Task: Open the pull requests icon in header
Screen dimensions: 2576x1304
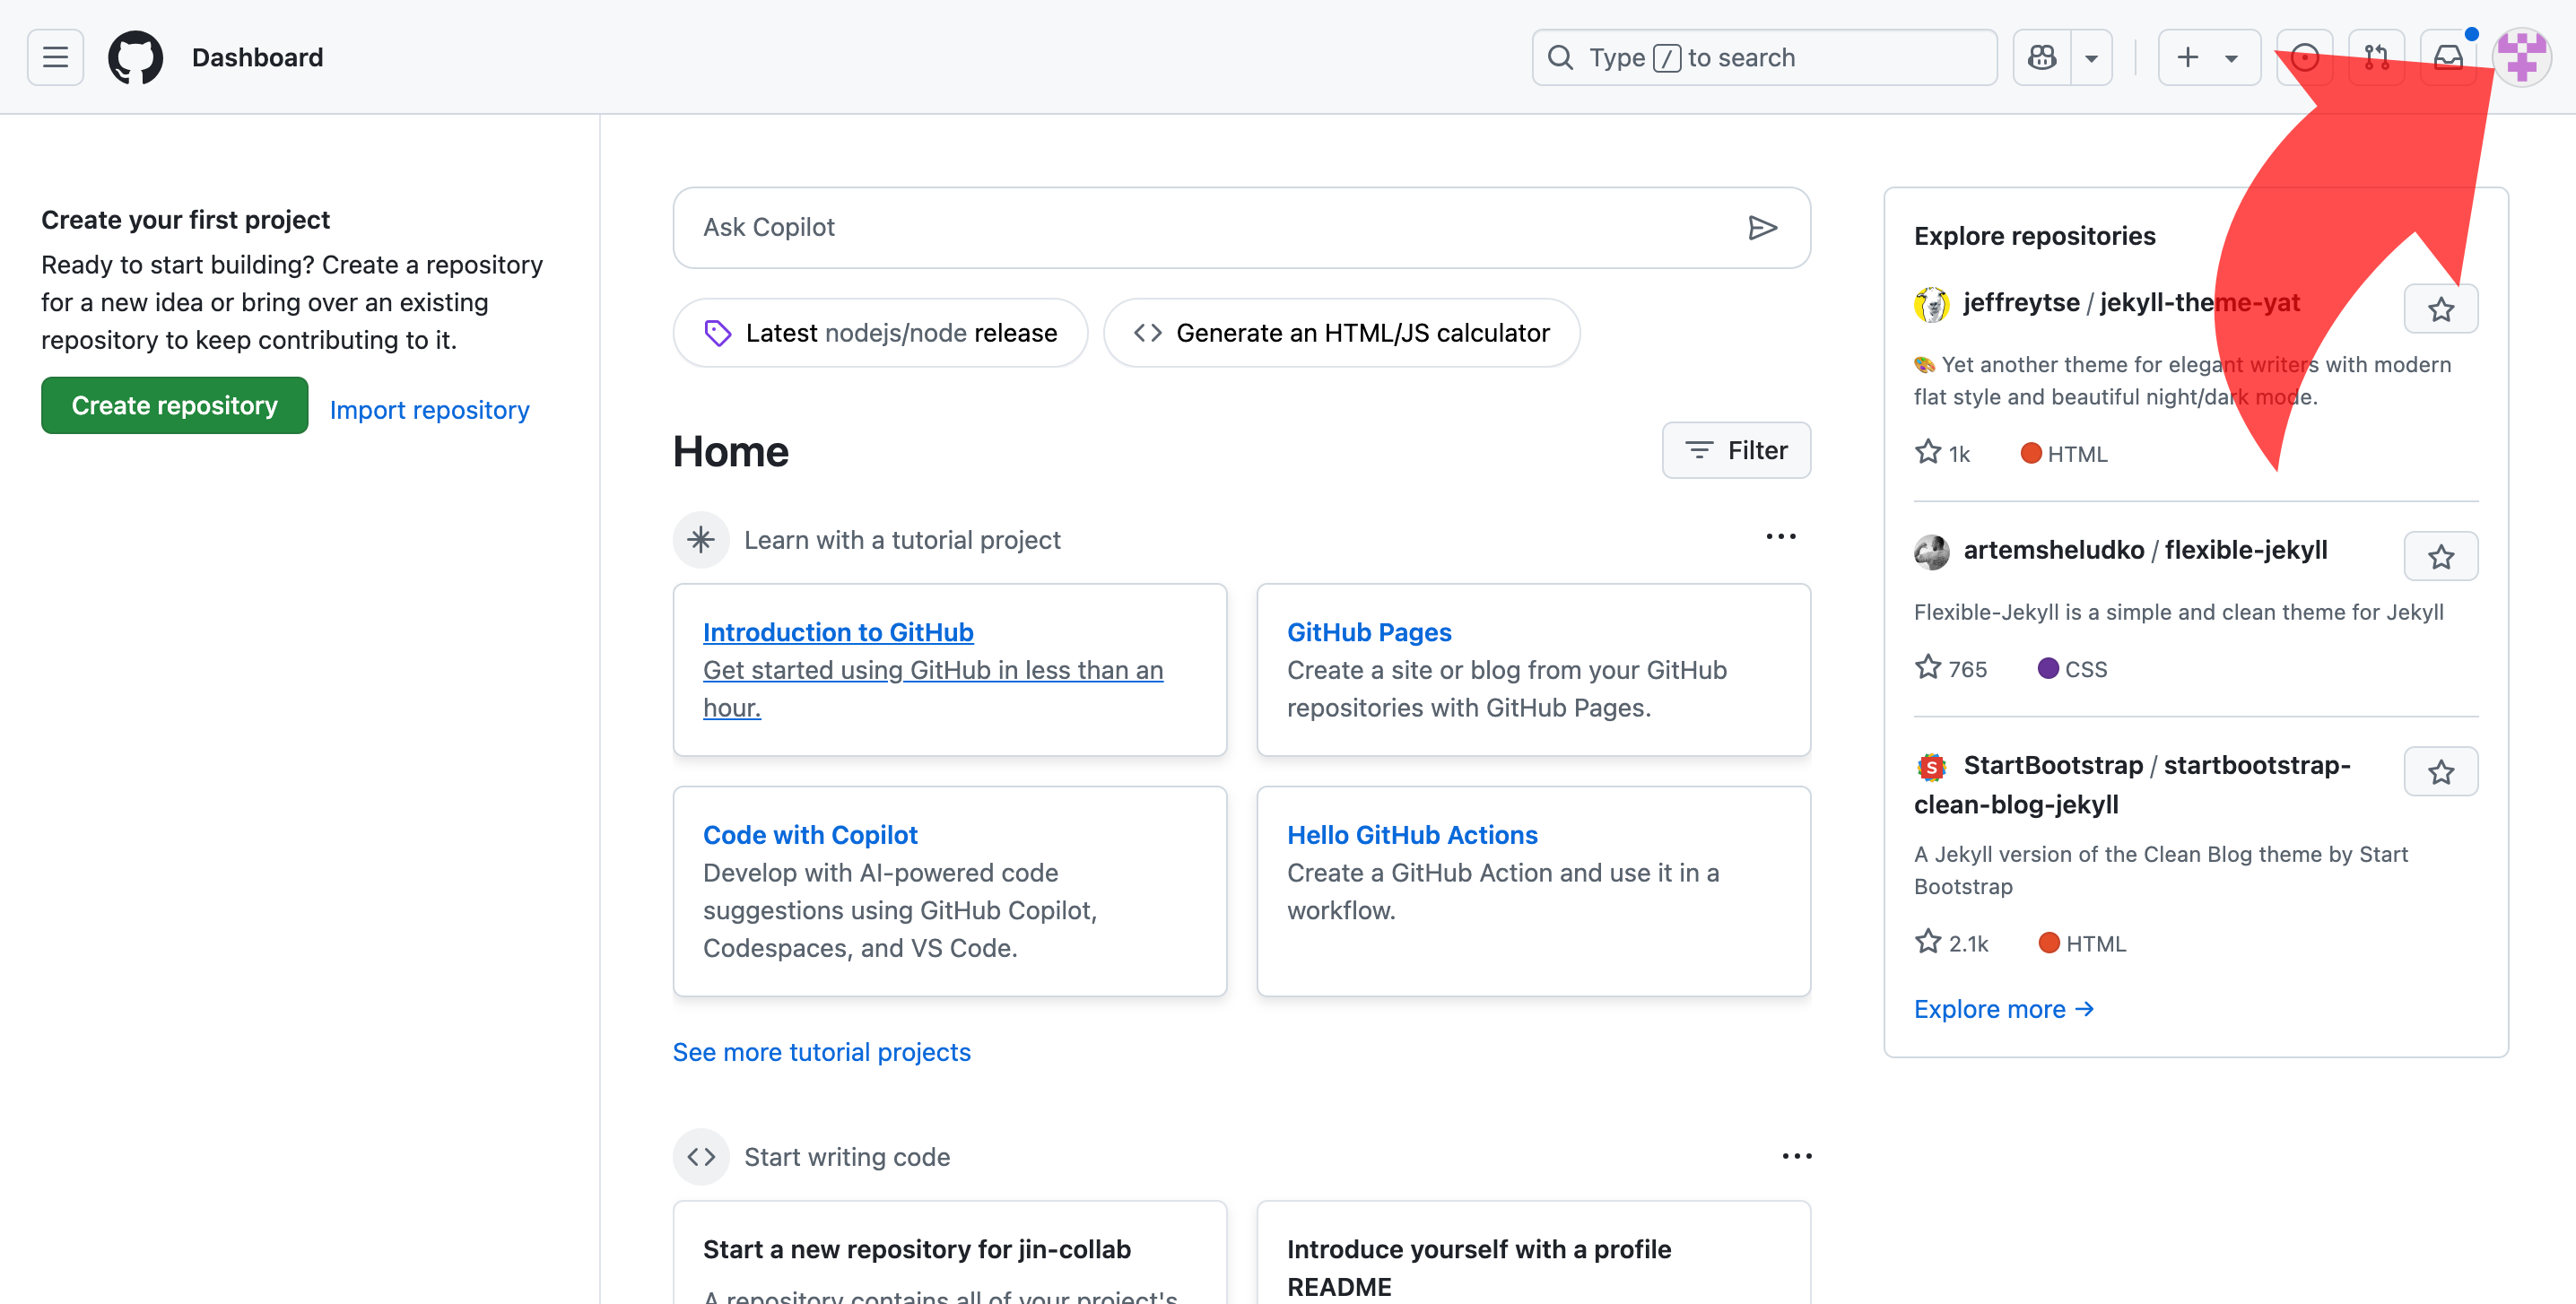Action: point(2376,57)
